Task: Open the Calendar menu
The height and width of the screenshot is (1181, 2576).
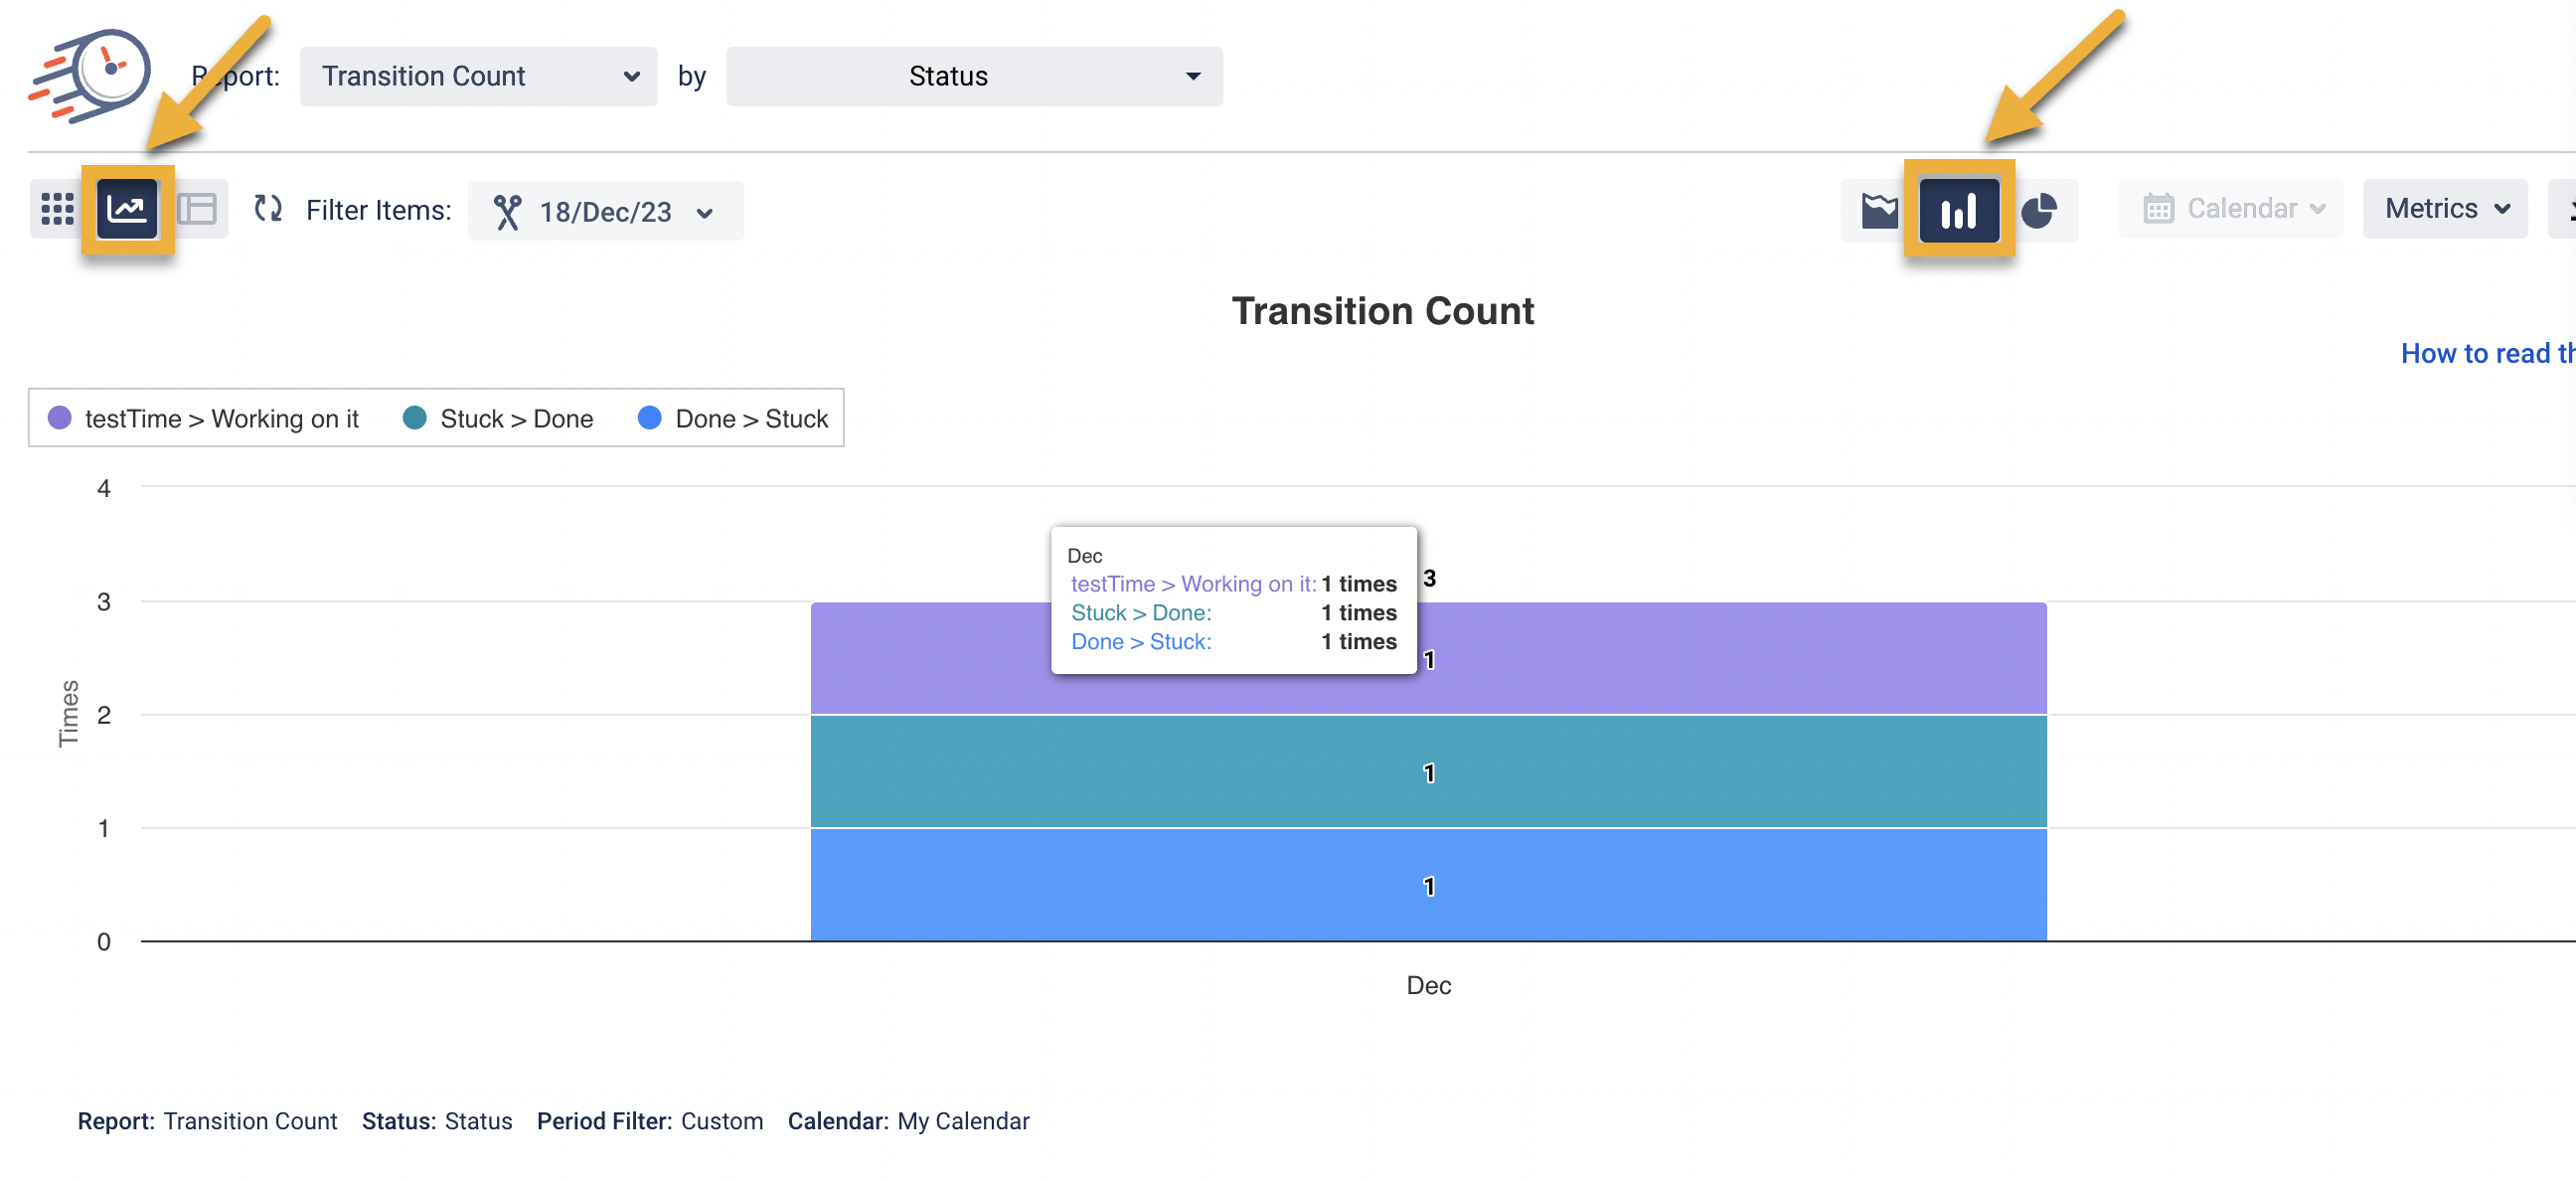Action: 2231,209
